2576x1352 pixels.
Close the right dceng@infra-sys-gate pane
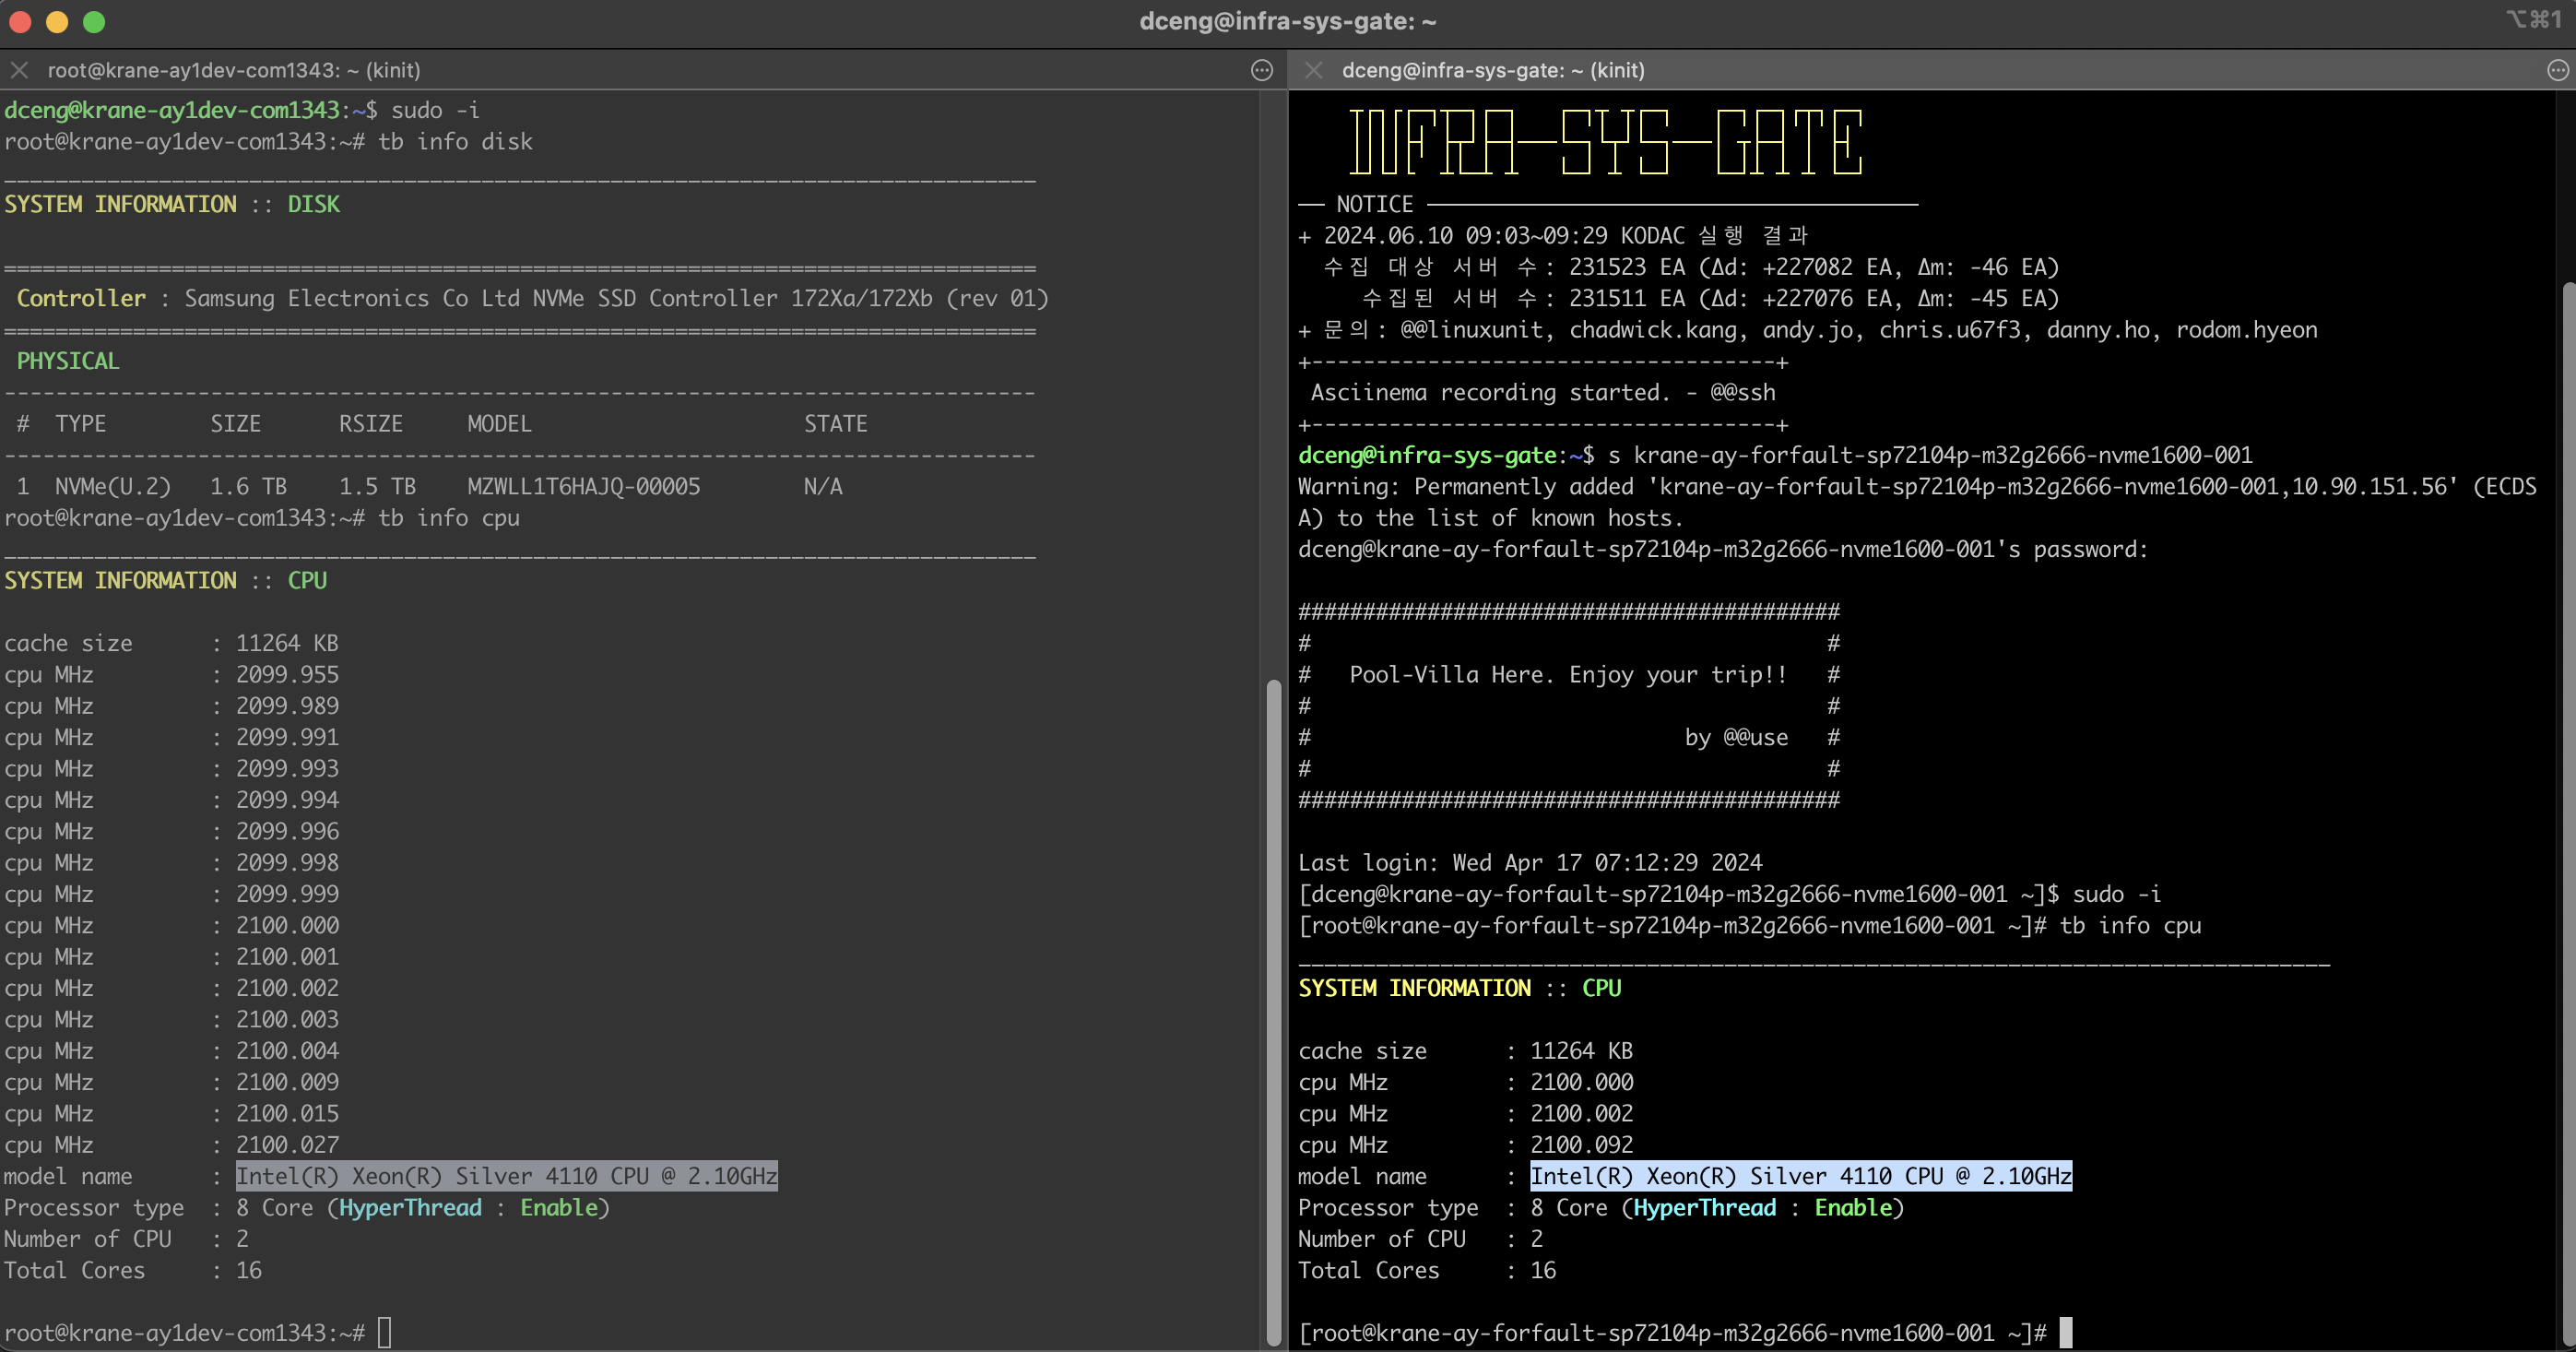pos(1314,70)
